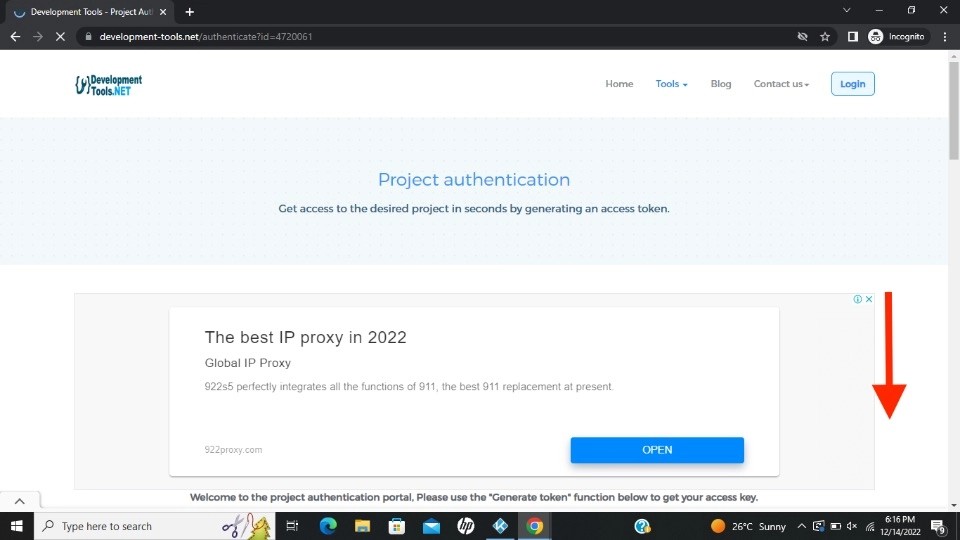Open Task View in the taskbar

pyautogui.click(x=292, y=526)
